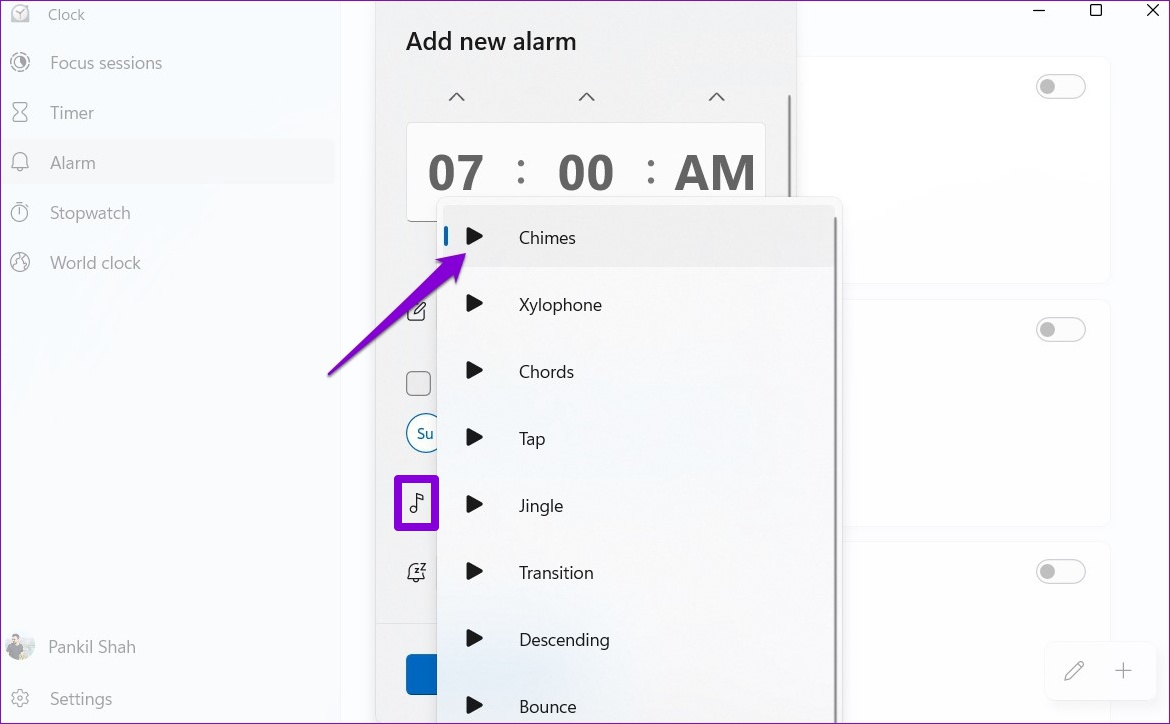Click the snooze bell icon
Viewport: 1170px width, 724px height.
click(x=417, y=572)
